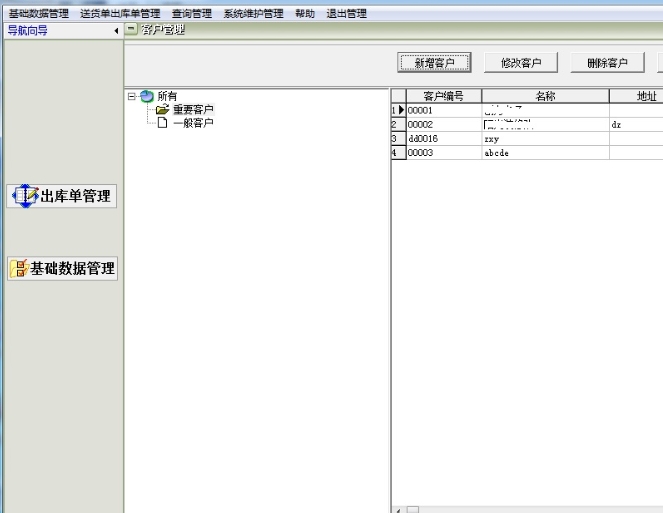Select the 所有 tree node label
Viewport: 663px width, 513px height.
point(167,96)
